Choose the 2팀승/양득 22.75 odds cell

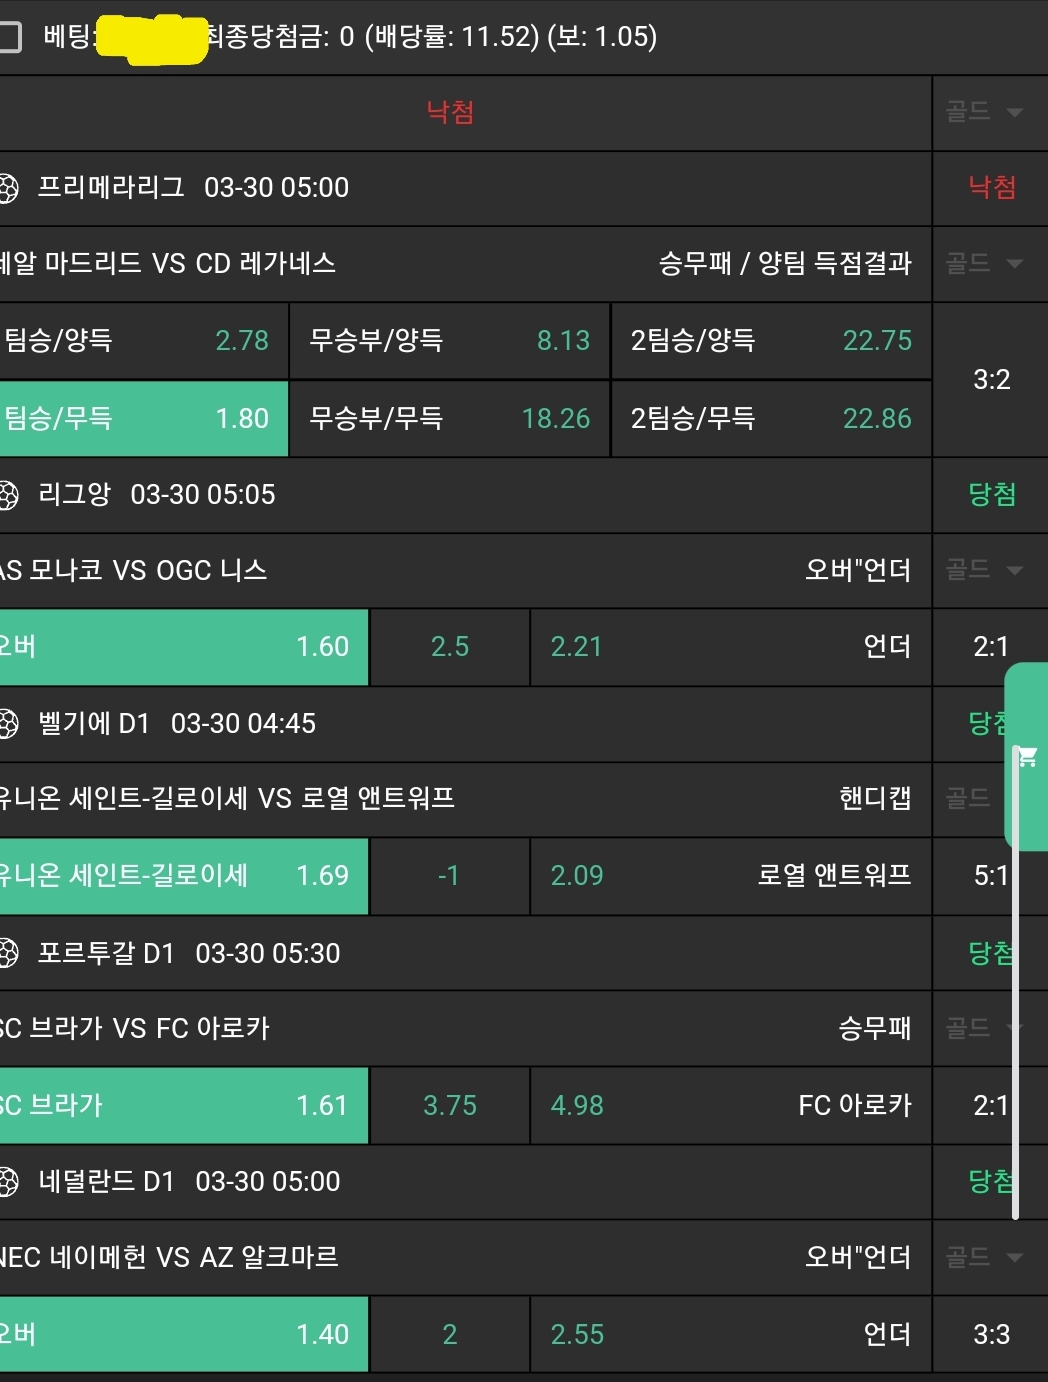[770, 341]
